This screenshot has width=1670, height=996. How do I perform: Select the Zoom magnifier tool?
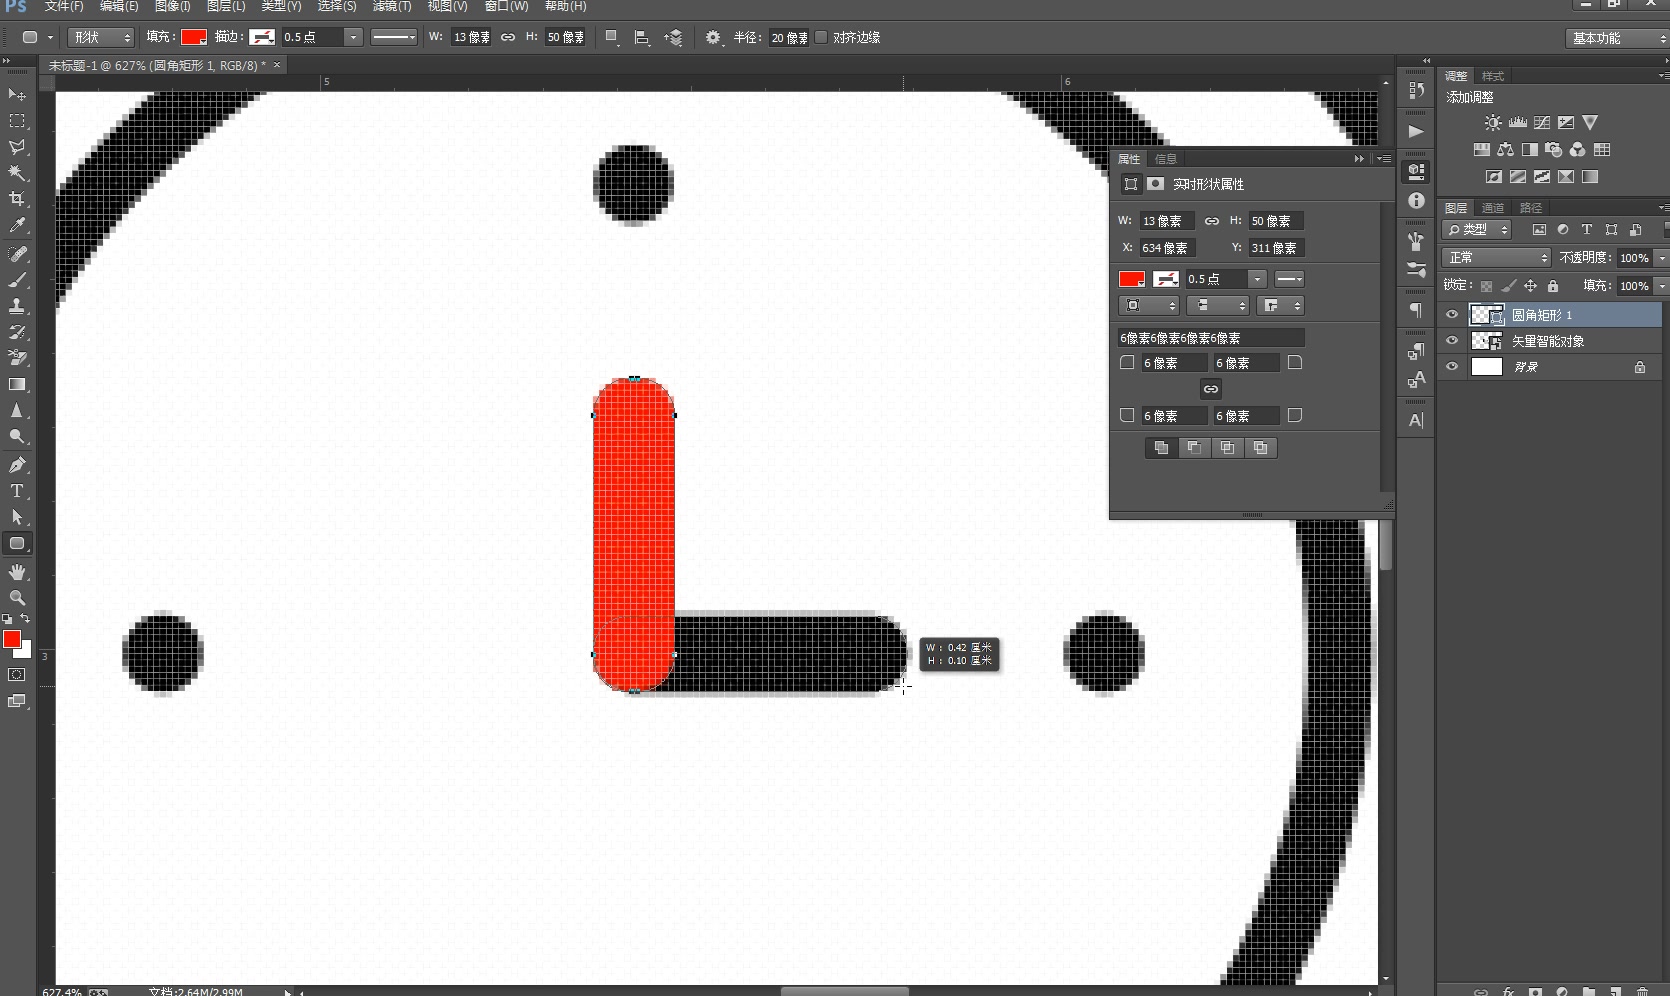pos(17,598)
